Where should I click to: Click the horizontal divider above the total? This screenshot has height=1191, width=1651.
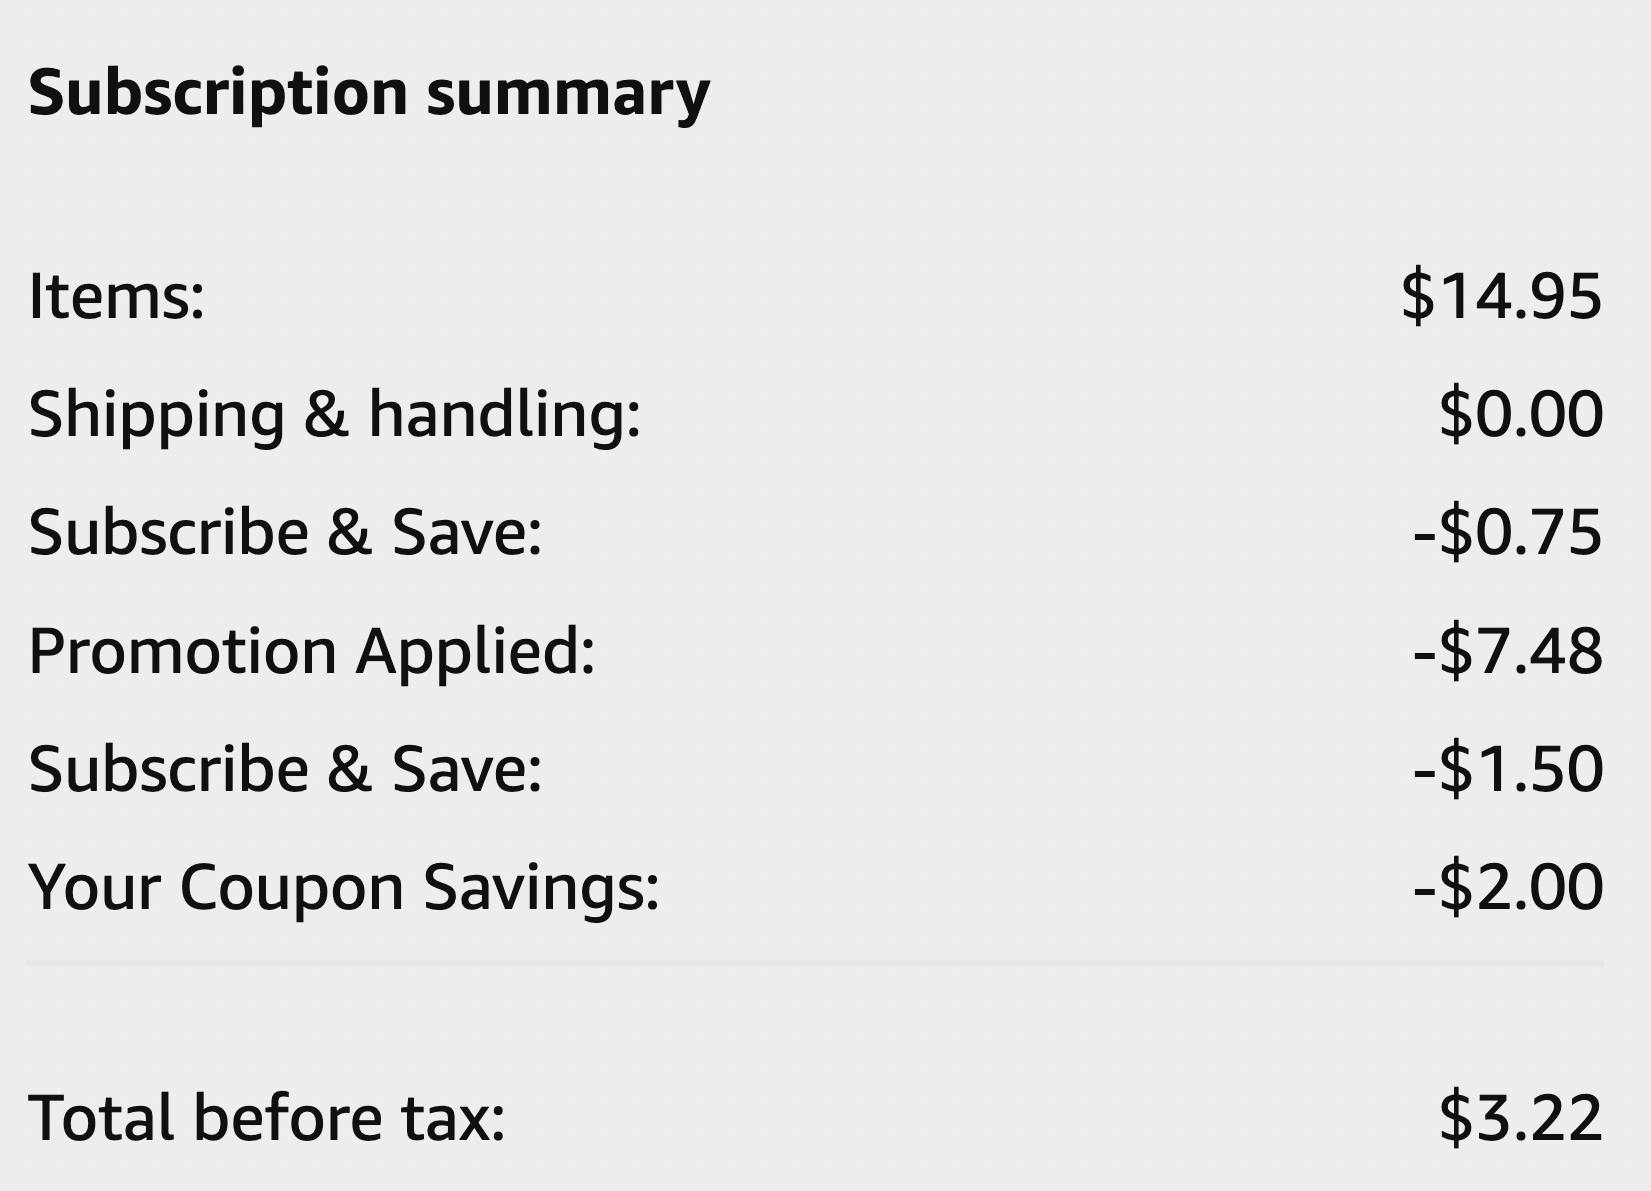[x=815, y=963]
